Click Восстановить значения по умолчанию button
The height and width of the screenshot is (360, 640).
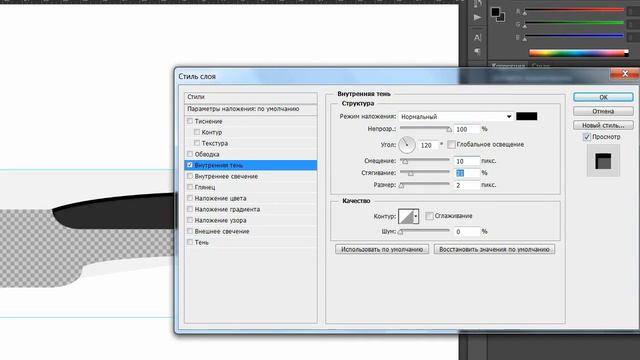click(494, 249)
